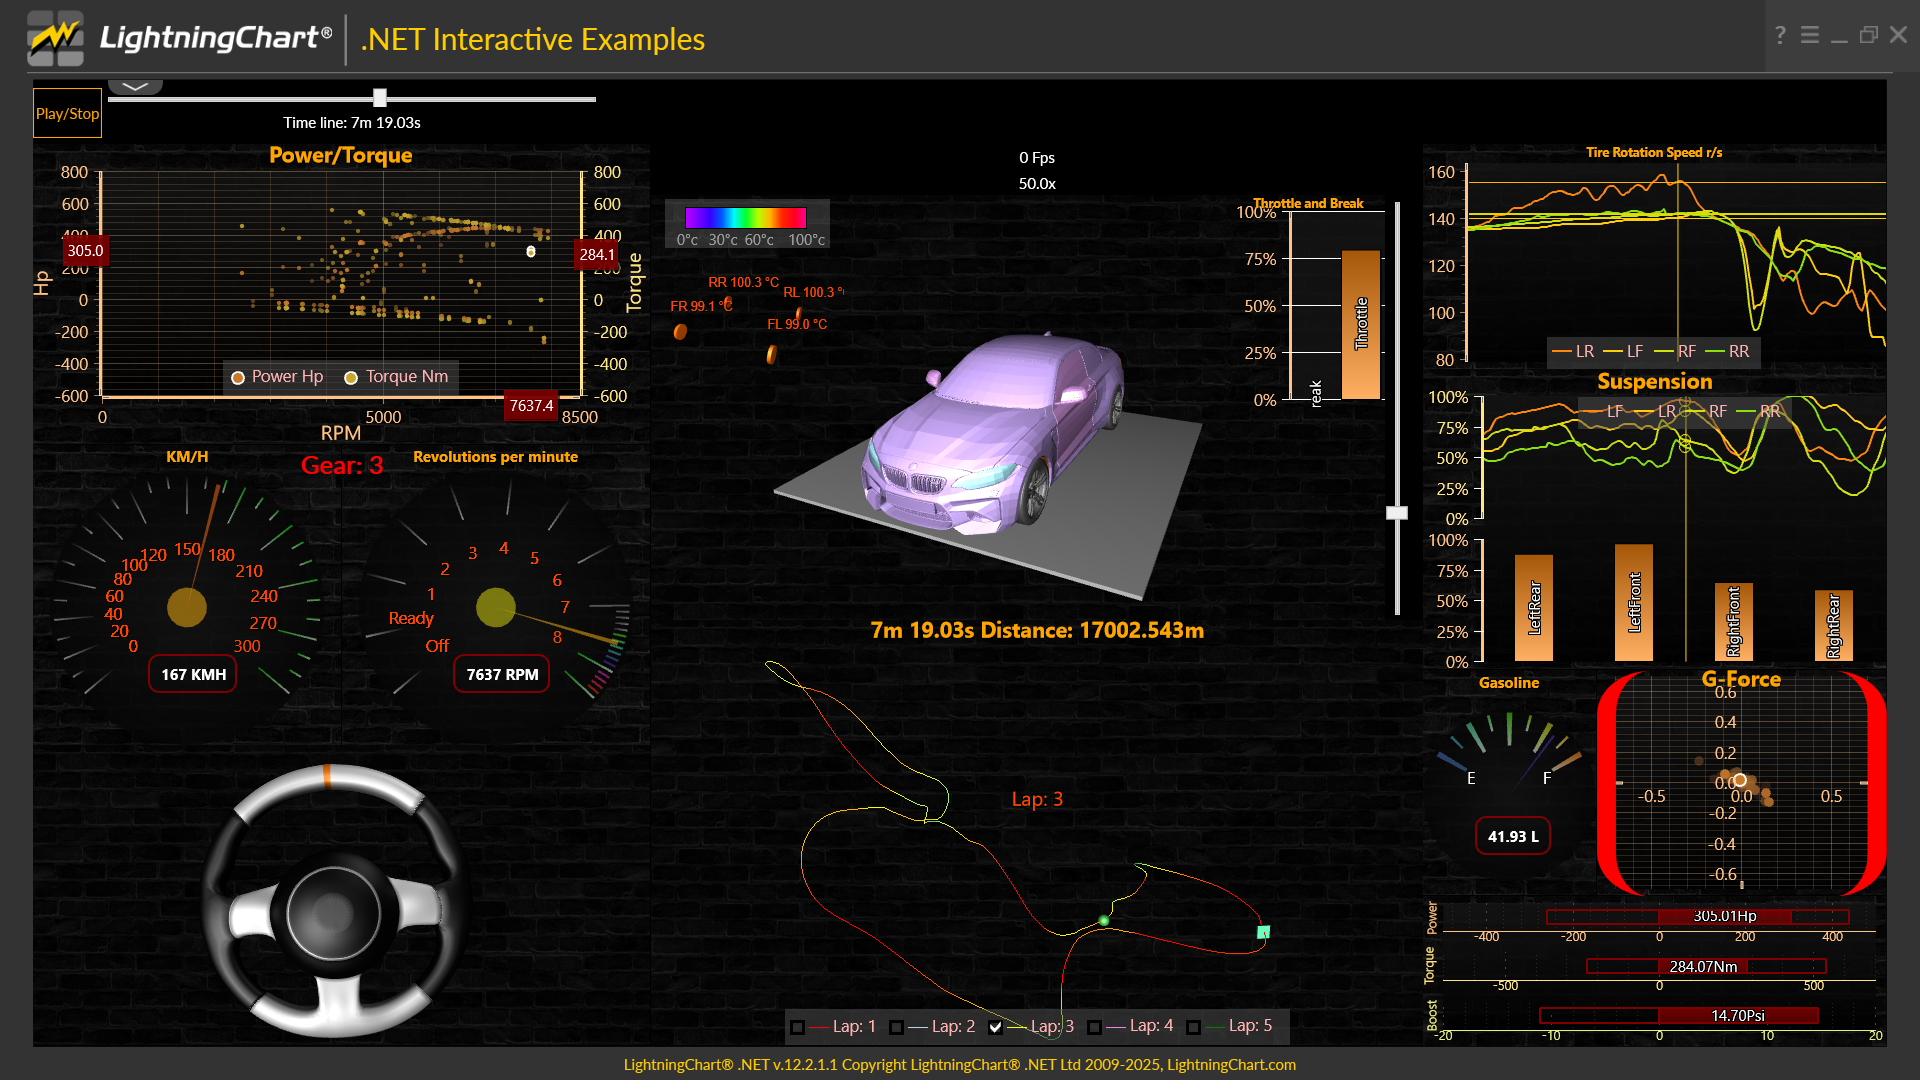
Task: Click the copyright footer text
Action: pyautogui.click(x=960, y=1065)
